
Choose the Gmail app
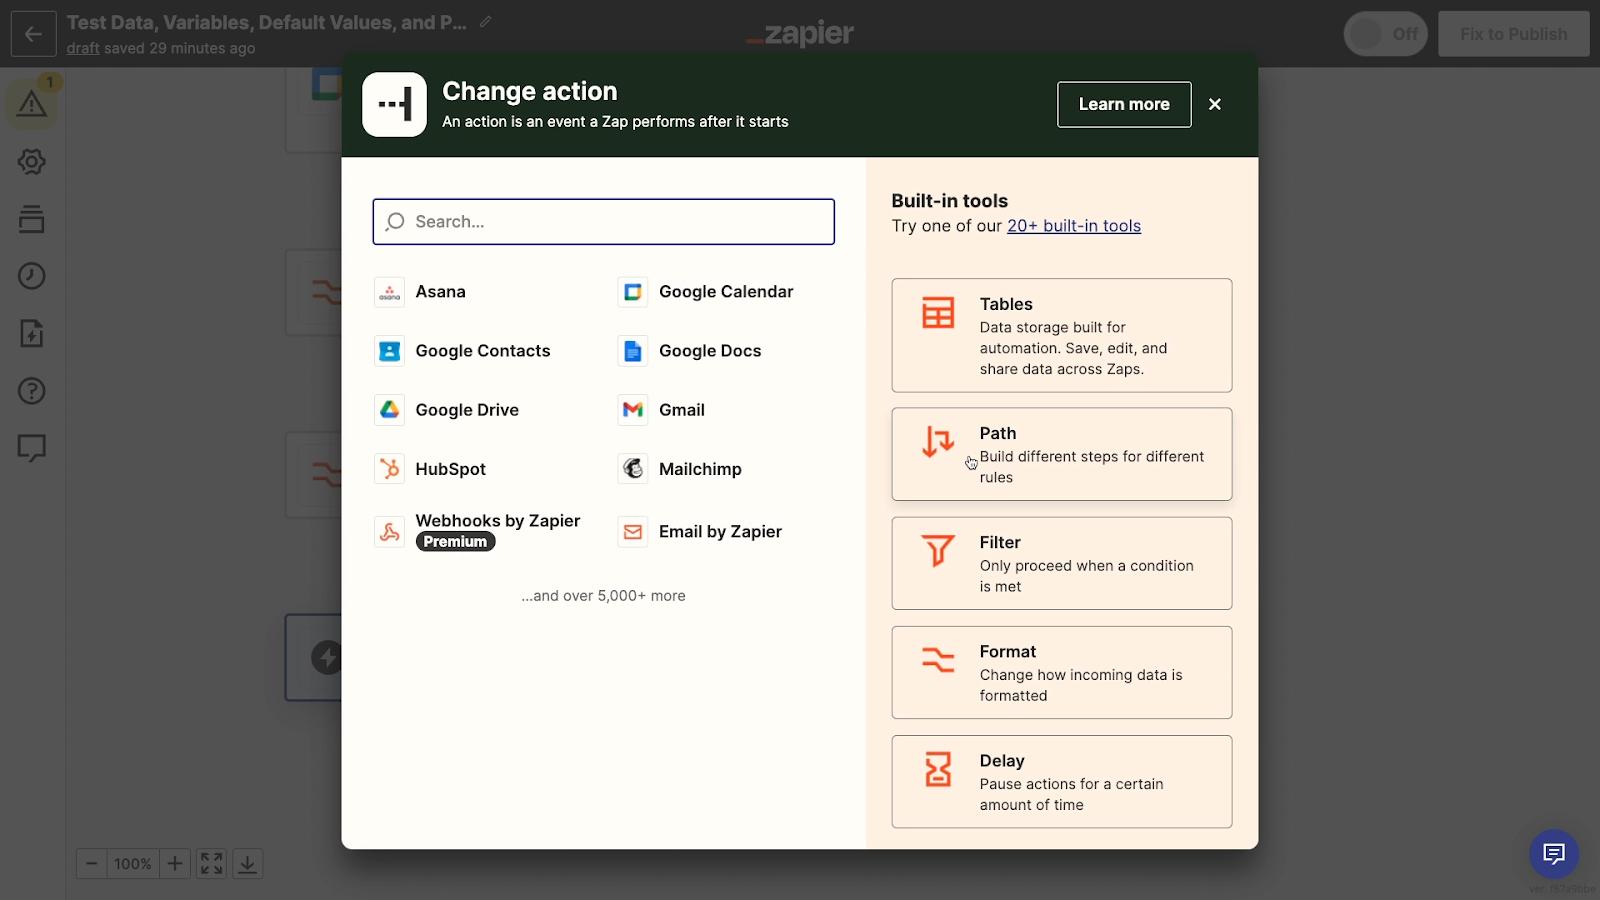click(x=662, y=410)
